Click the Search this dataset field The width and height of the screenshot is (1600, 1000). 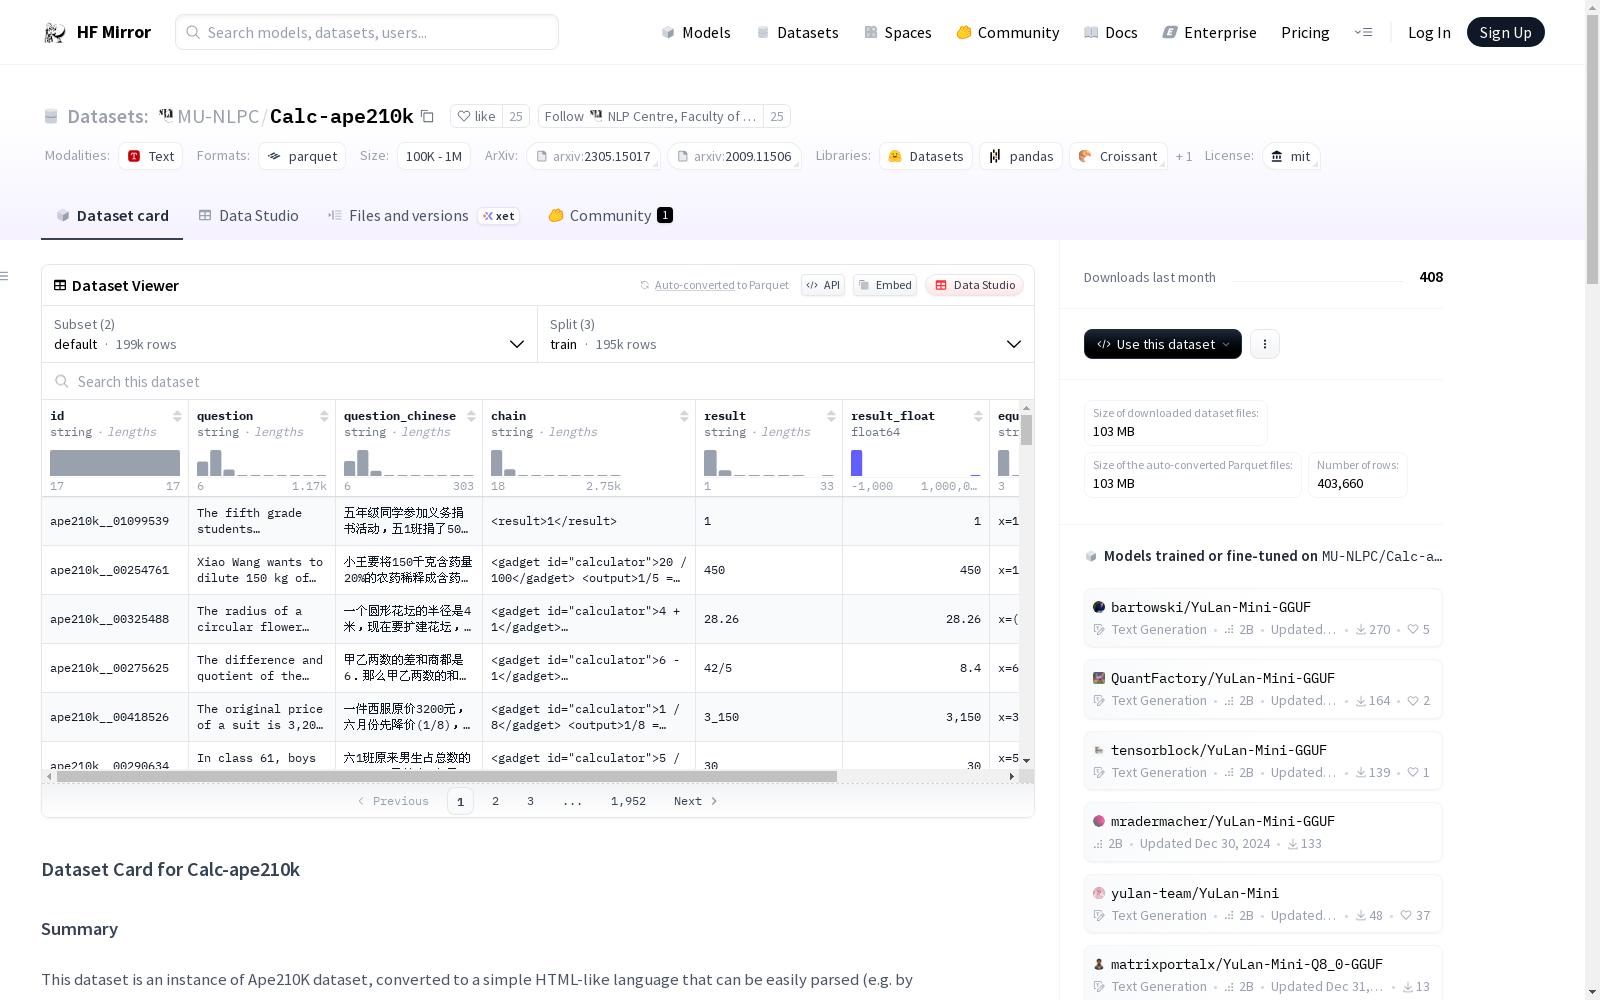point(538,381)
